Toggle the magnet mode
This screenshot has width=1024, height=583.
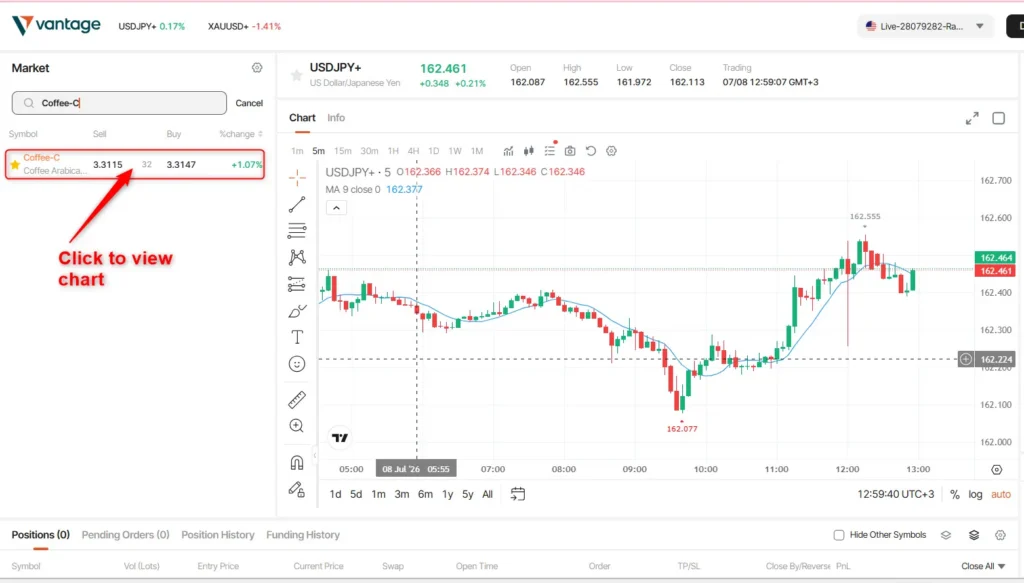(297, 463)
